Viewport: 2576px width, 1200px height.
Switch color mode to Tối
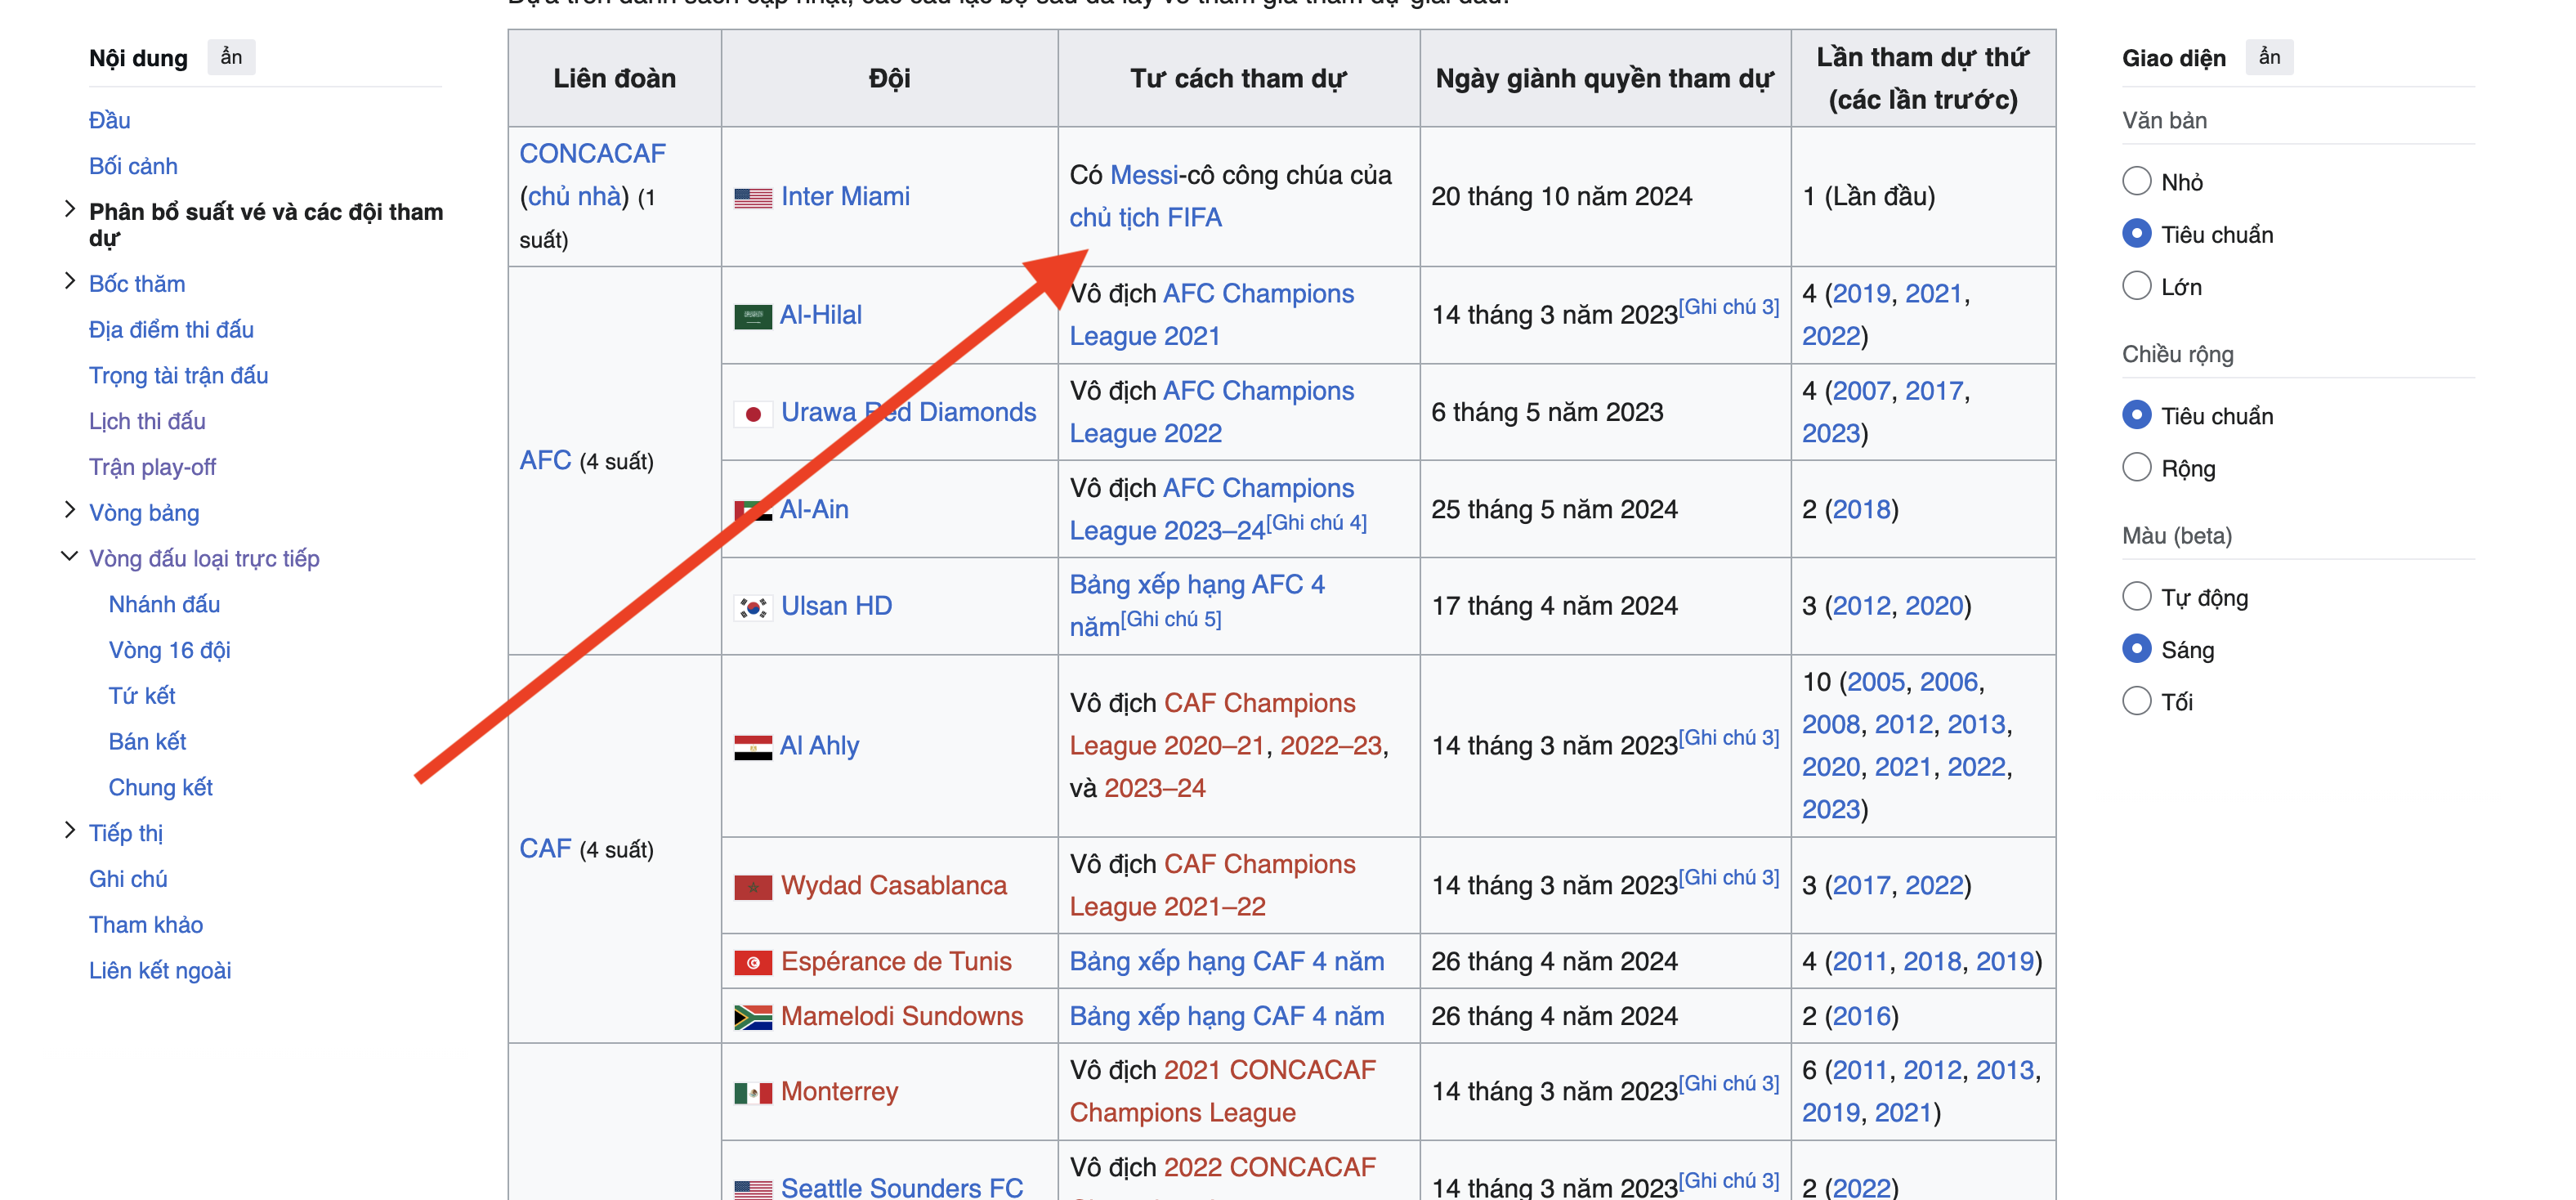coord(2136,701)
